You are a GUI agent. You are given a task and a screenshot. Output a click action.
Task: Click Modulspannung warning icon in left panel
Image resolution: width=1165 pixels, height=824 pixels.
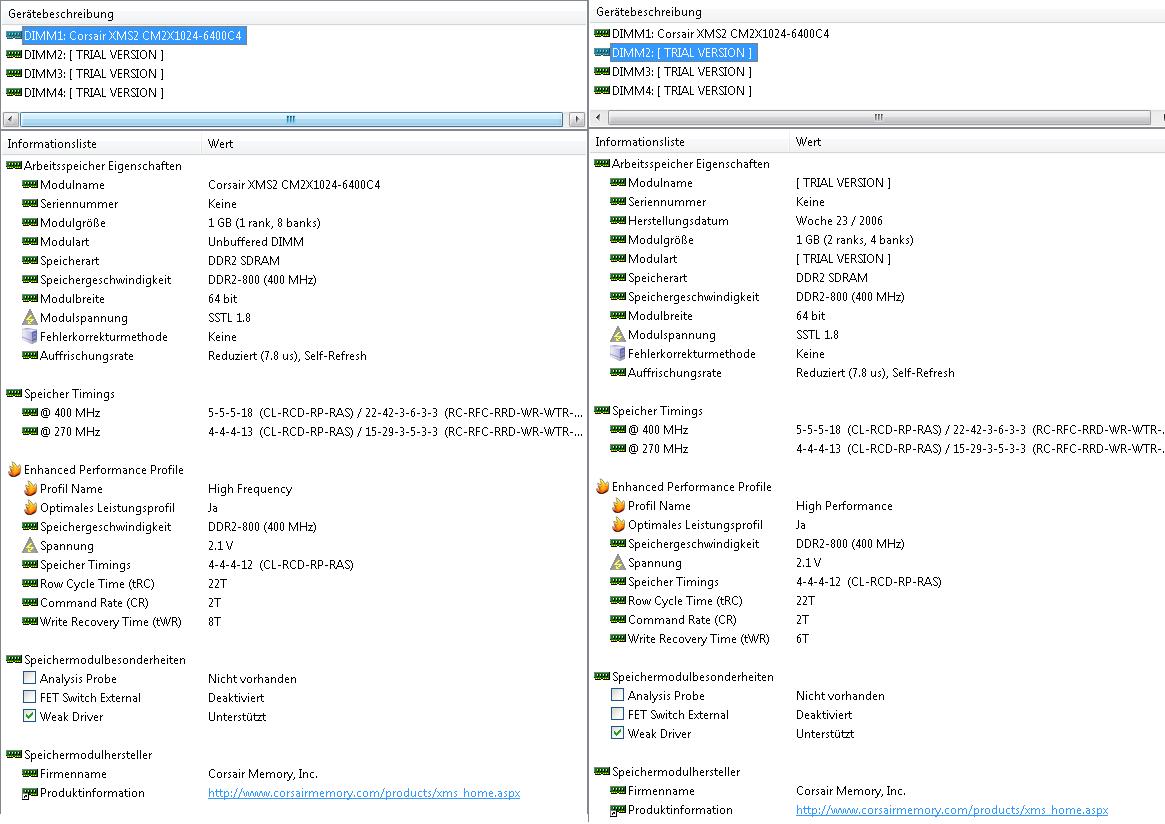click(x=30, y=318)
